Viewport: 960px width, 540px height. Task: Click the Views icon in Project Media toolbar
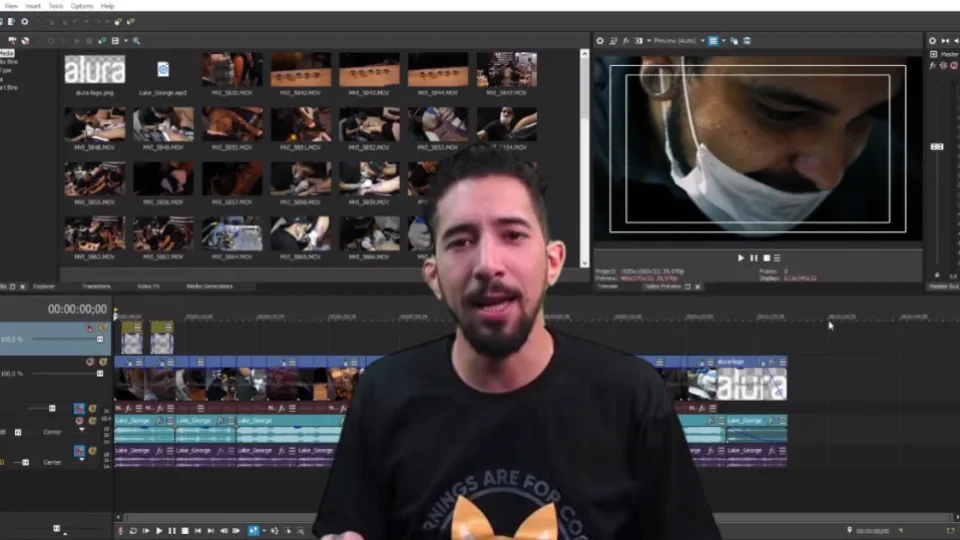pos(115,41)
